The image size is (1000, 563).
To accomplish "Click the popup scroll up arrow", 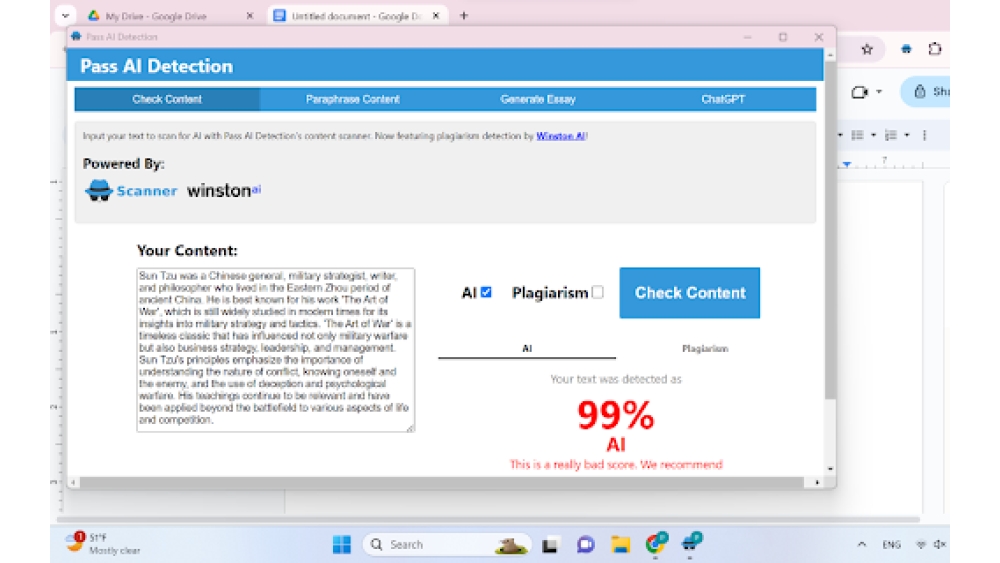I will [x=830, y=55].
